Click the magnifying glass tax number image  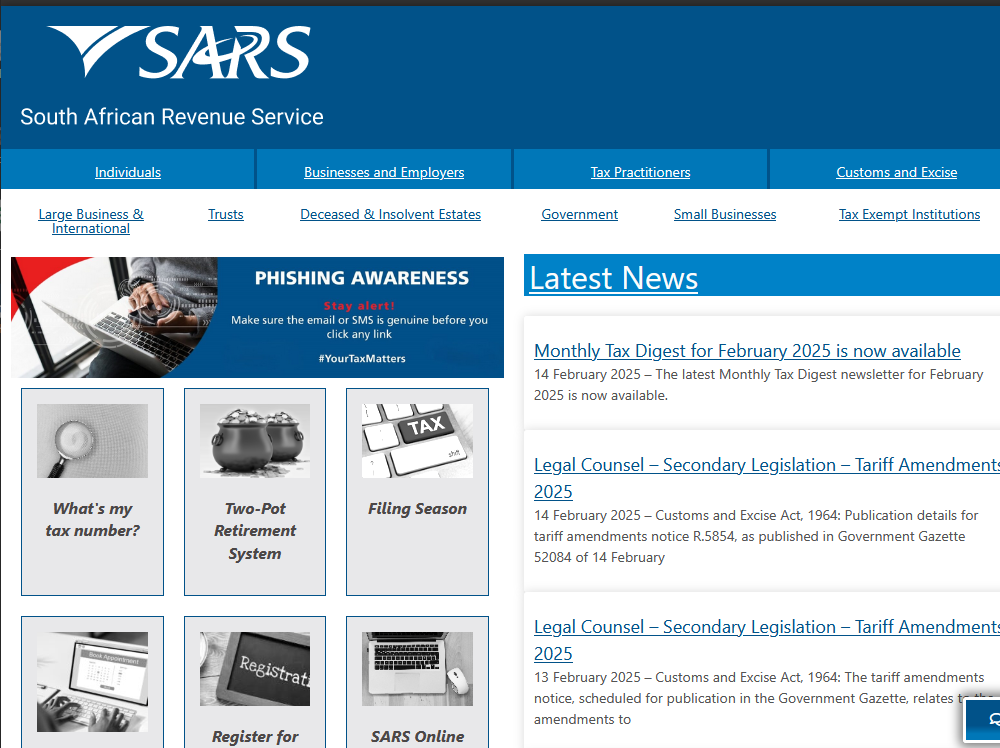(92, 441)
